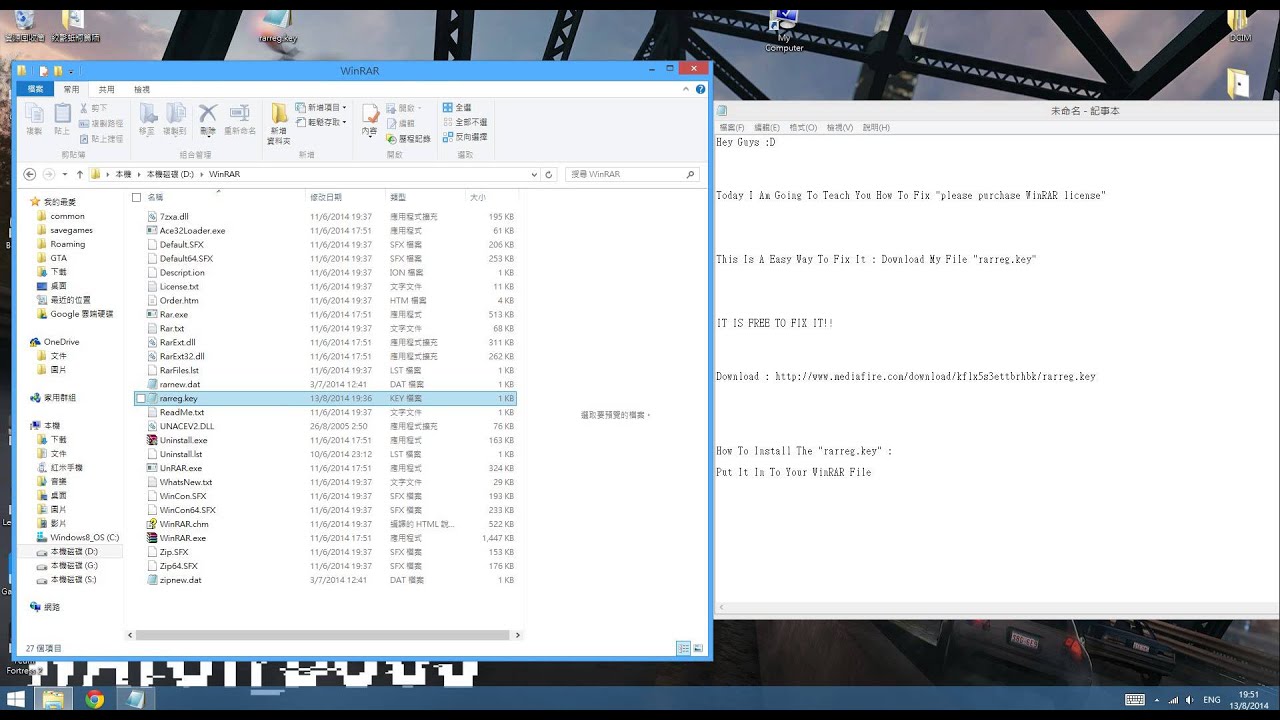Click the DCIM folder desktop icon

1239,24
